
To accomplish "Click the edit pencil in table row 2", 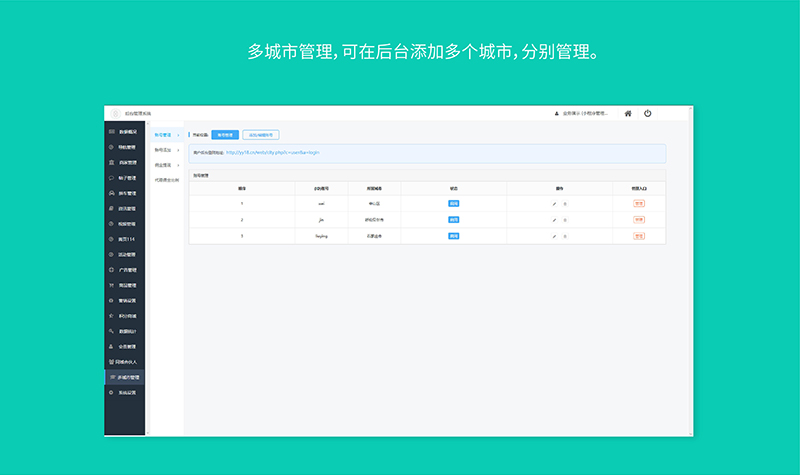I will [554, 220].
